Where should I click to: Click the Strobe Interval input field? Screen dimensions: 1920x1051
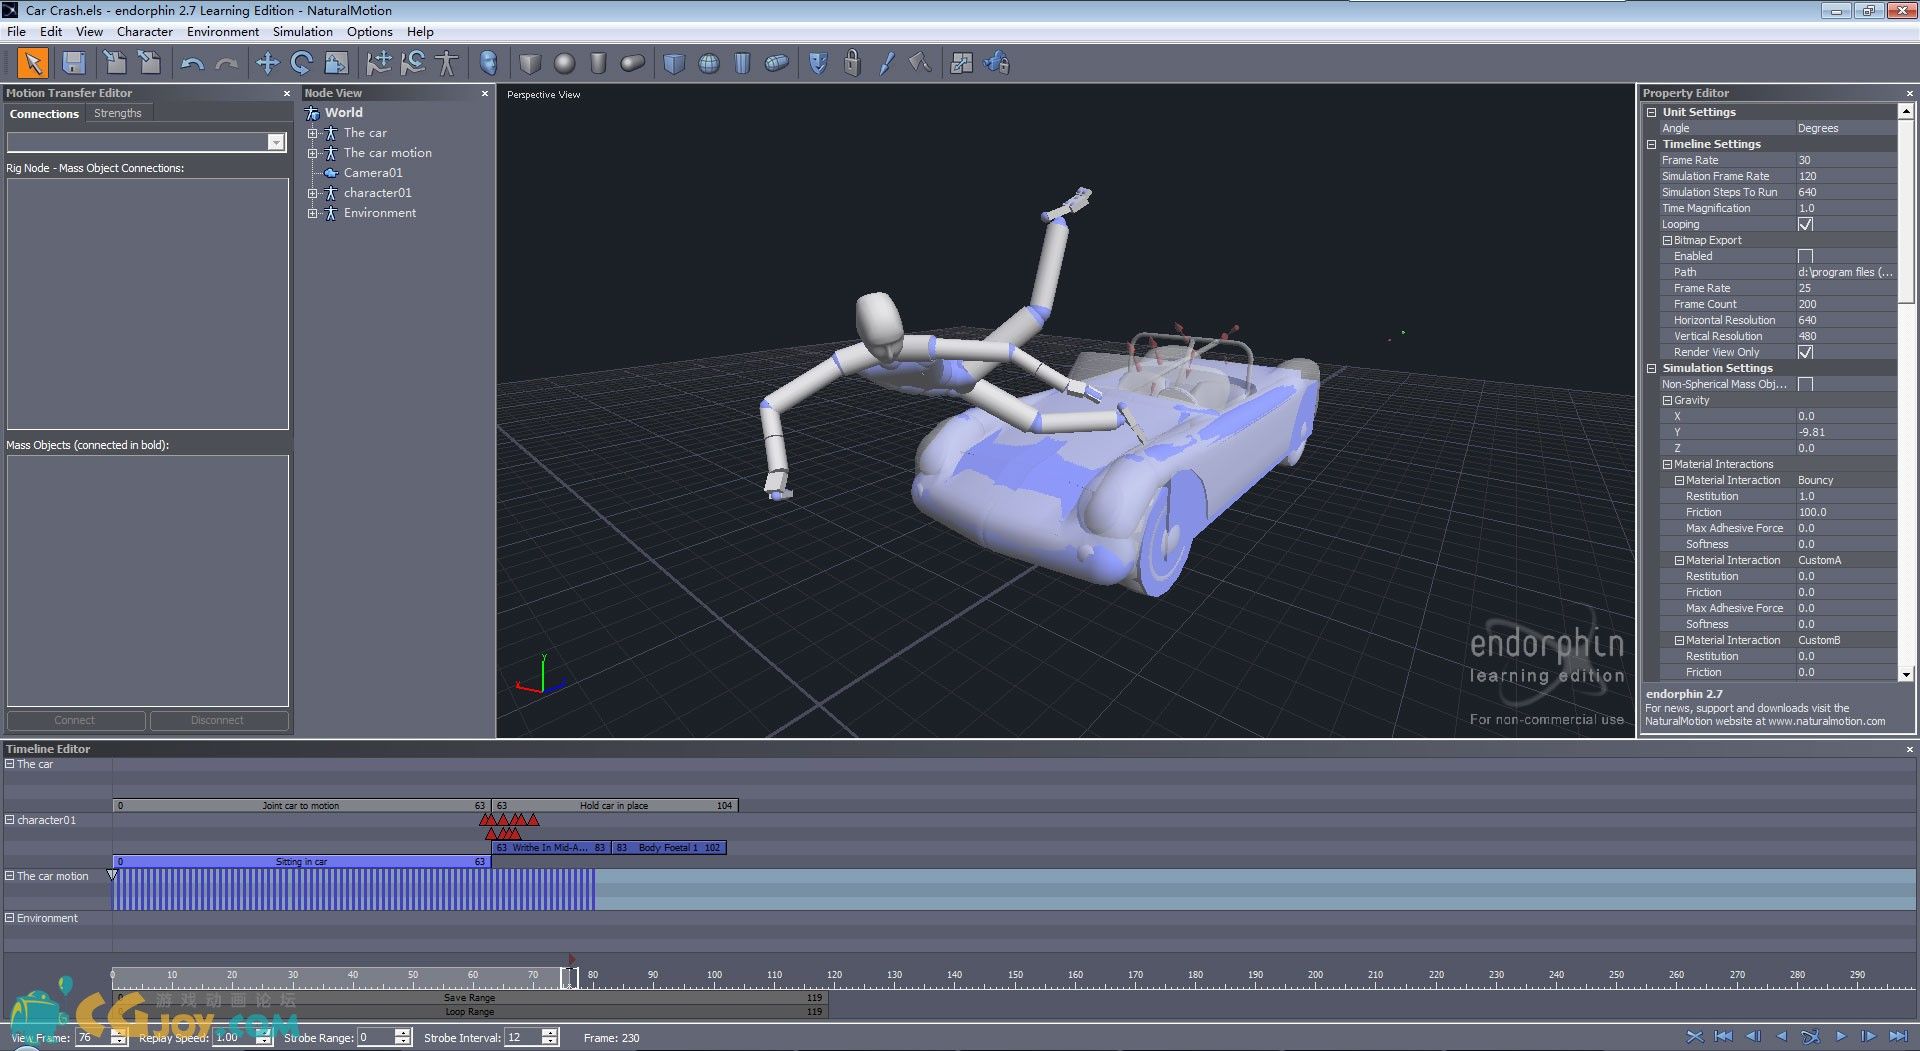click(x=521, y=1037)
